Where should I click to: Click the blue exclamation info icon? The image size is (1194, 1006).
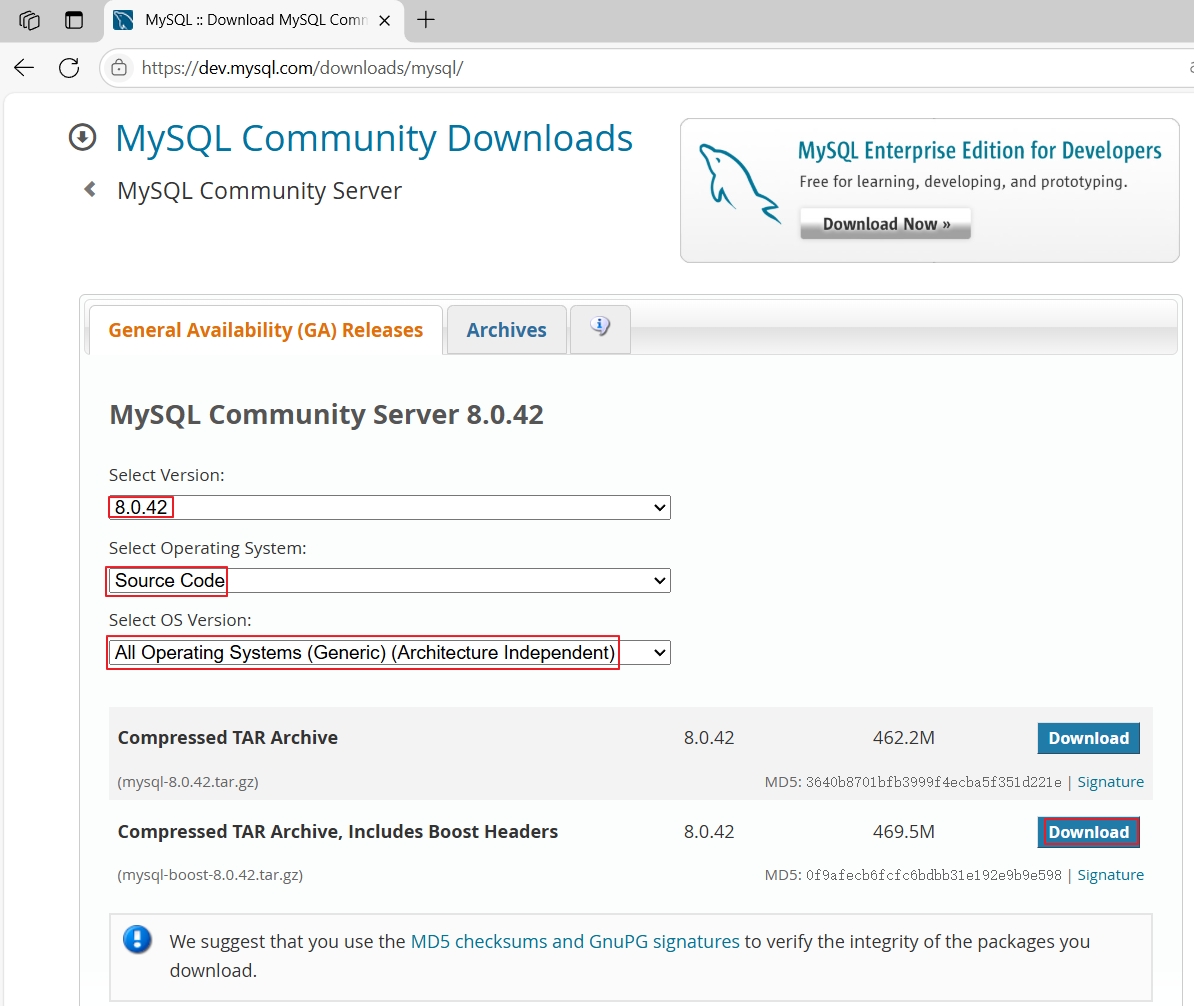click(x=137, y=939)
